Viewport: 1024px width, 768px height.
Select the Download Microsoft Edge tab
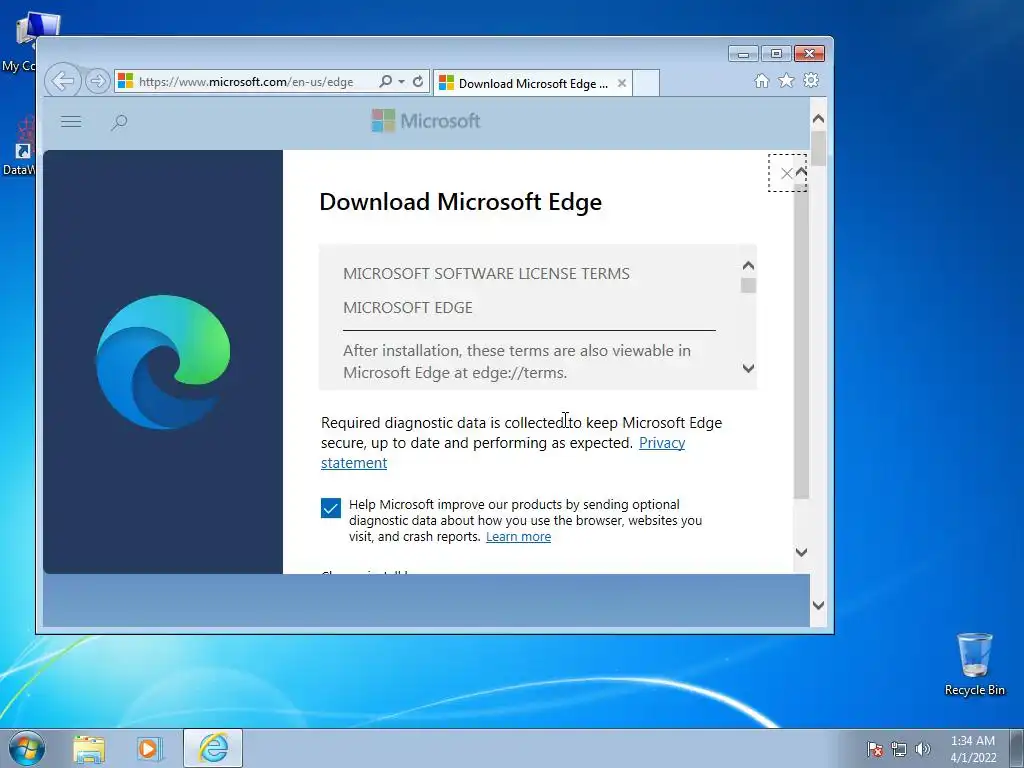pyautogui.click(x=532, y=84)
